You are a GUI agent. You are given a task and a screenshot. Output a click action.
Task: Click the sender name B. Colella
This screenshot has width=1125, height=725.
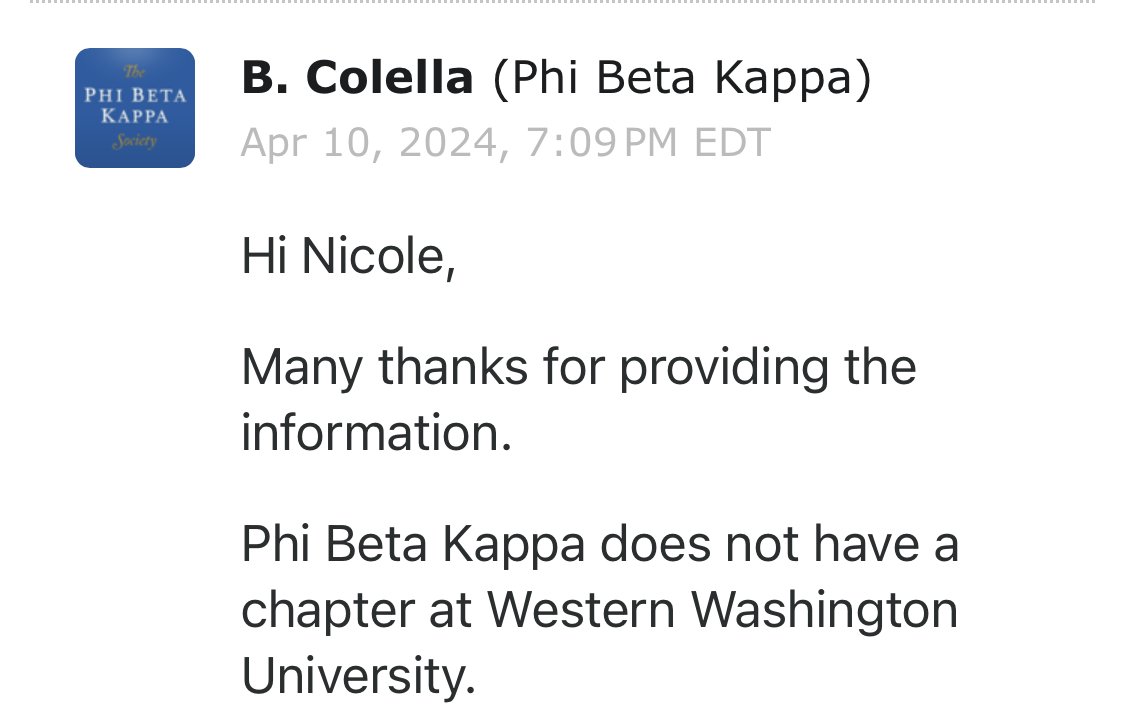(x=357, y=78)
